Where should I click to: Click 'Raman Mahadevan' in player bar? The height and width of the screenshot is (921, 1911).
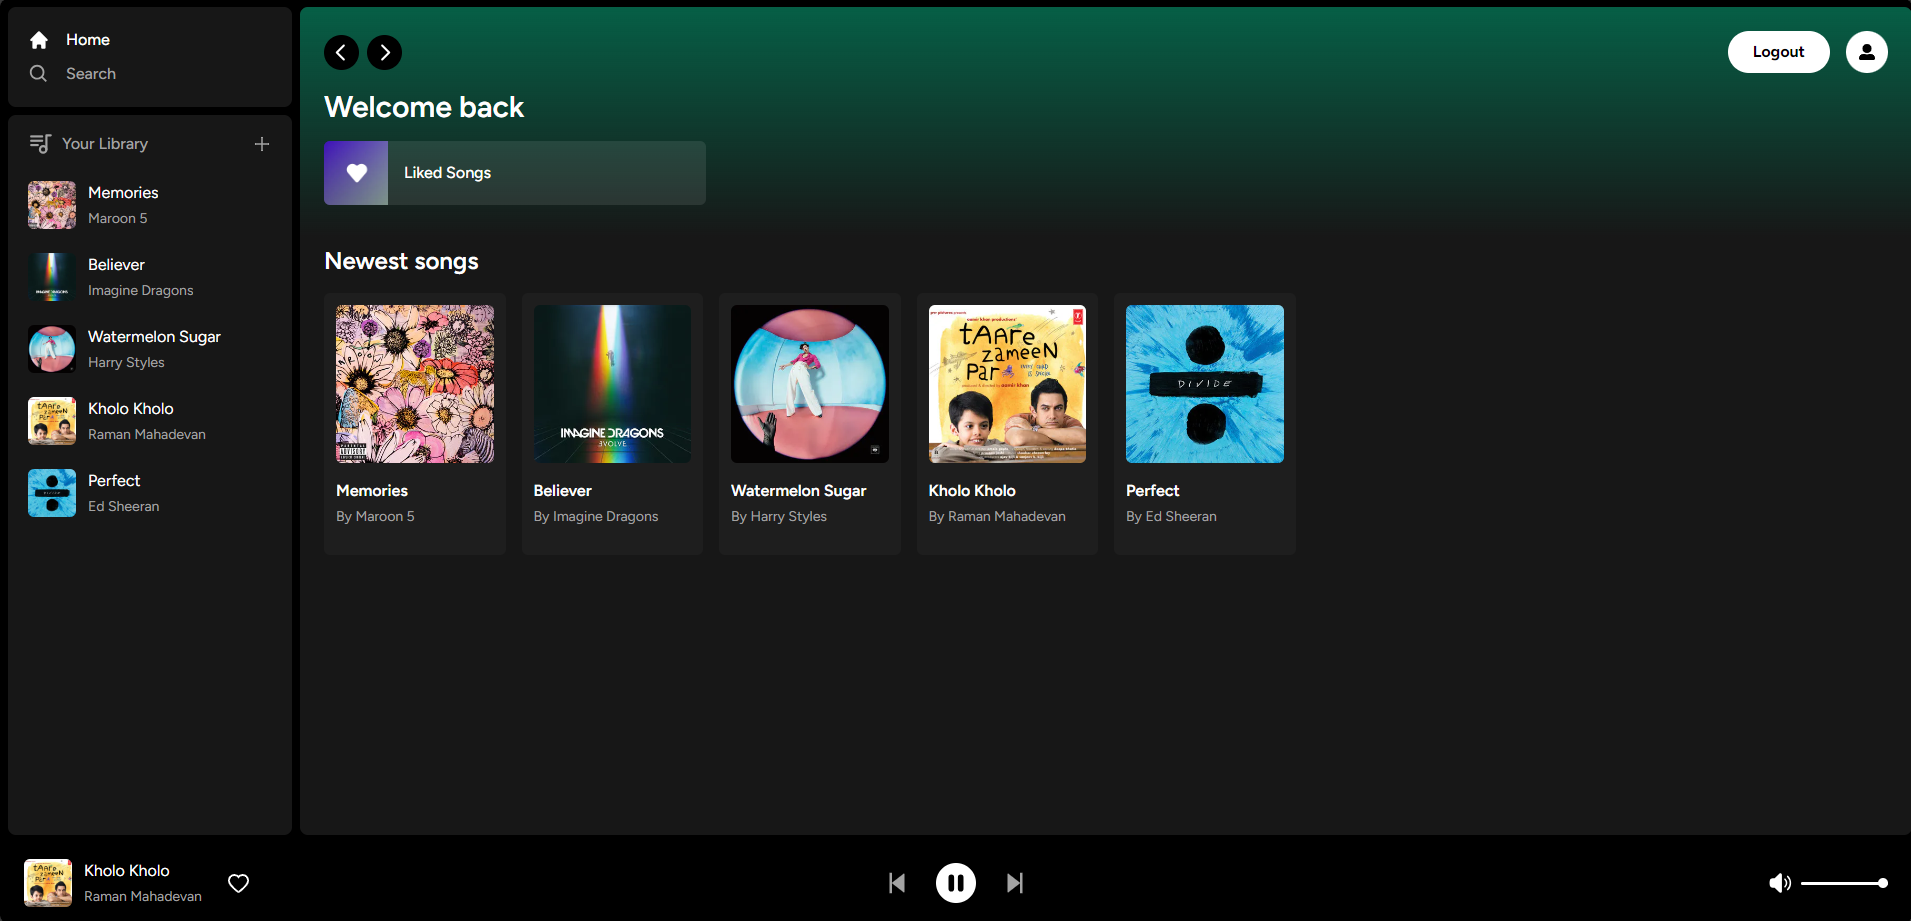[143, 897]
